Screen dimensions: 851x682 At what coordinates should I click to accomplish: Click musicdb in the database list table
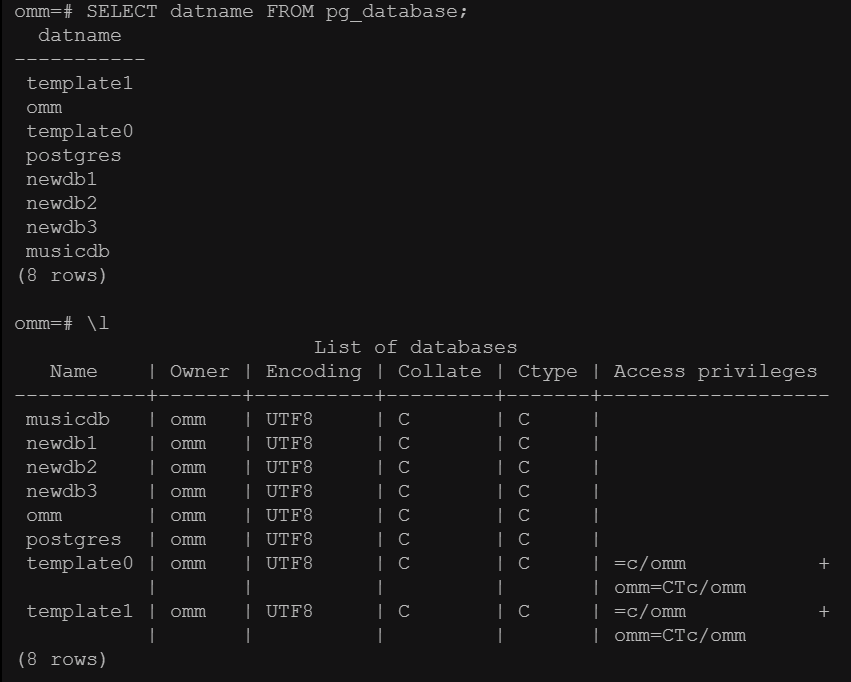click(67, 420)
